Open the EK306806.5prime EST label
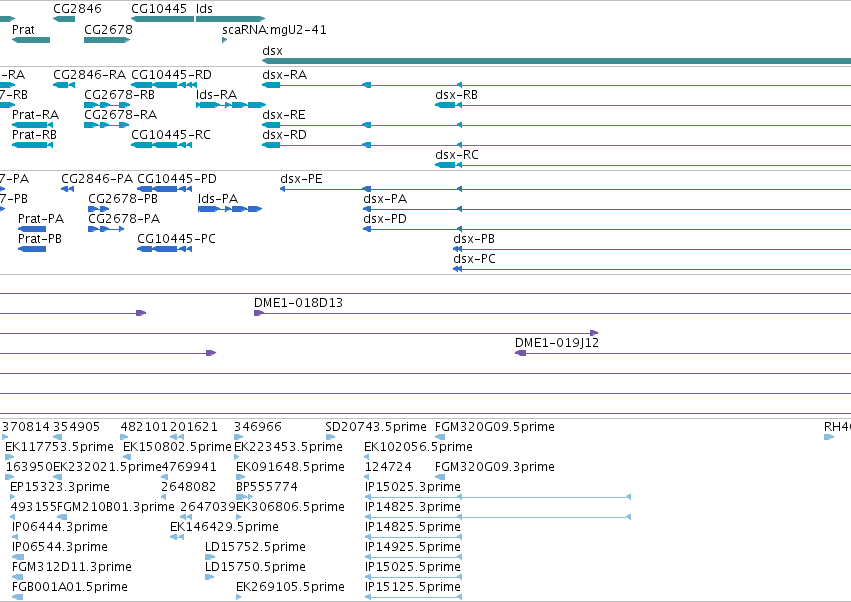The width and height of the screenshot is (851, 602). click(290, 508)
